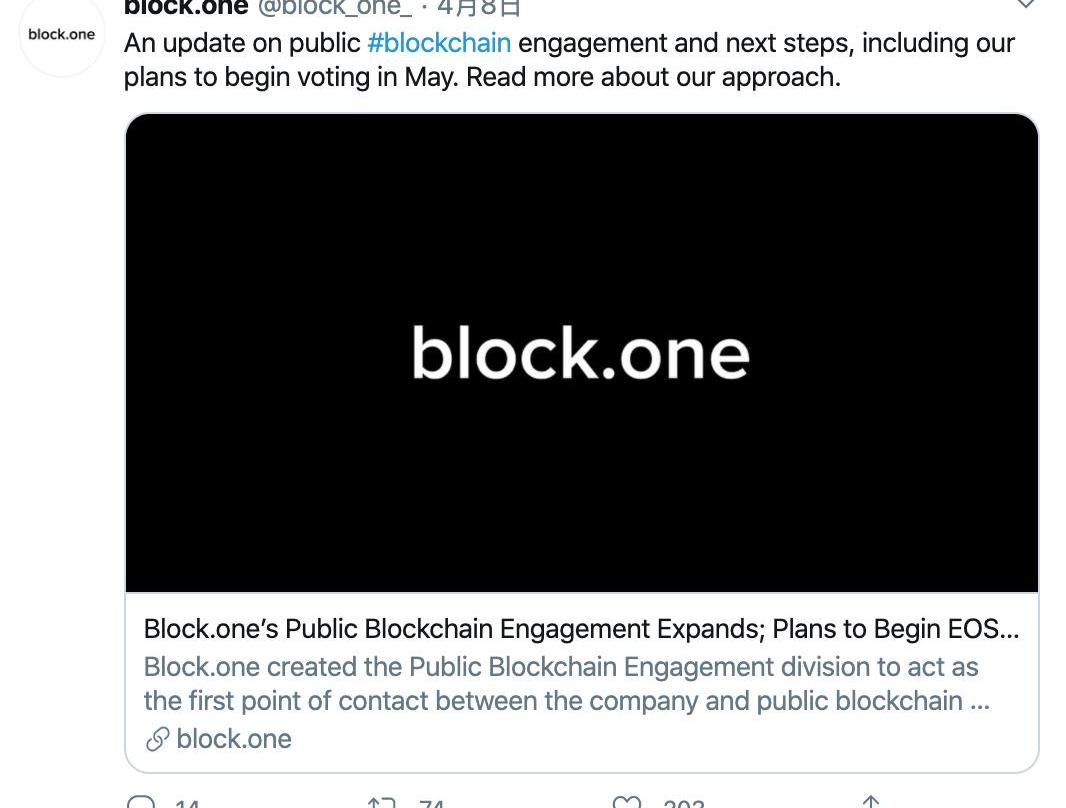Click the link chain icon beside block.one
The width and height of the screenshot is (1066, 808).
click(x=157, y=740)
